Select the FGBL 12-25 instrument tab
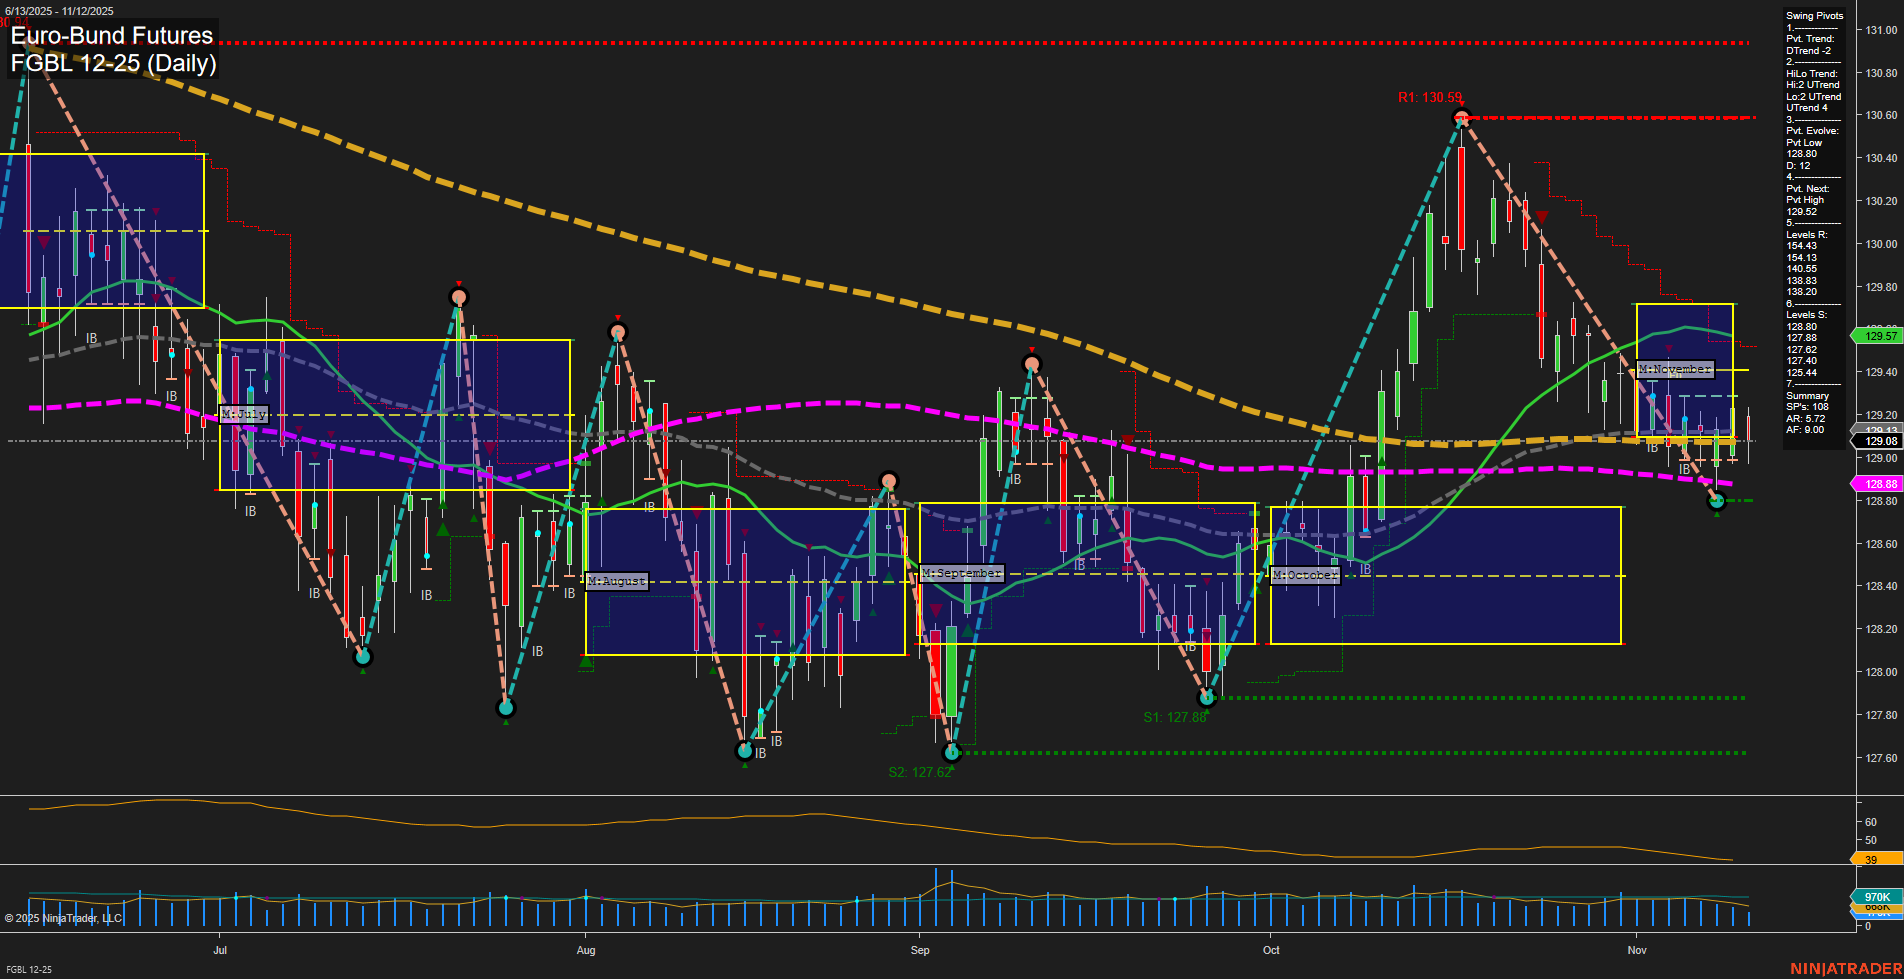 tap(28, 969)
